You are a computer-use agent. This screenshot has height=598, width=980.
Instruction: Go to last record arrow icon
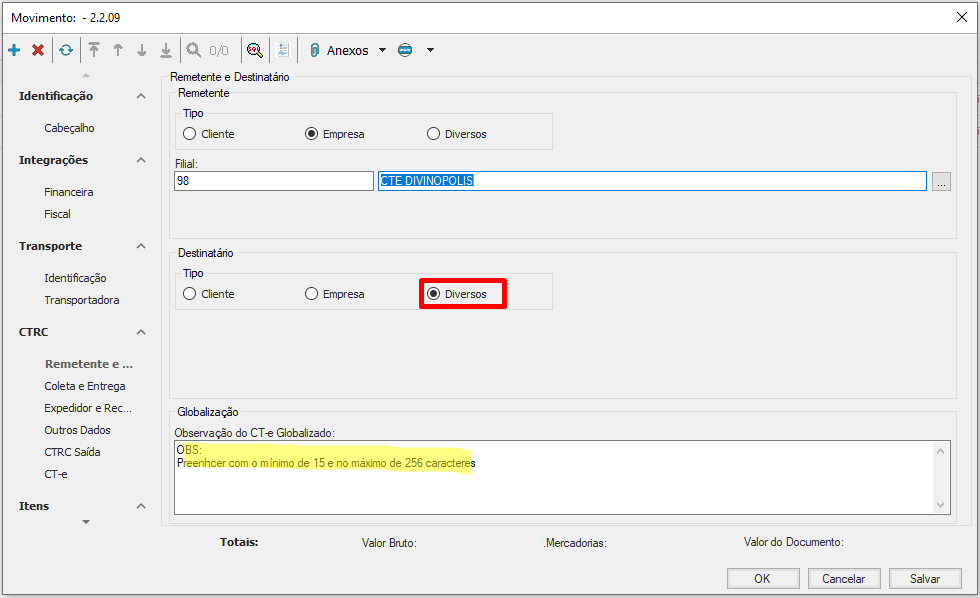coord(166,50)
